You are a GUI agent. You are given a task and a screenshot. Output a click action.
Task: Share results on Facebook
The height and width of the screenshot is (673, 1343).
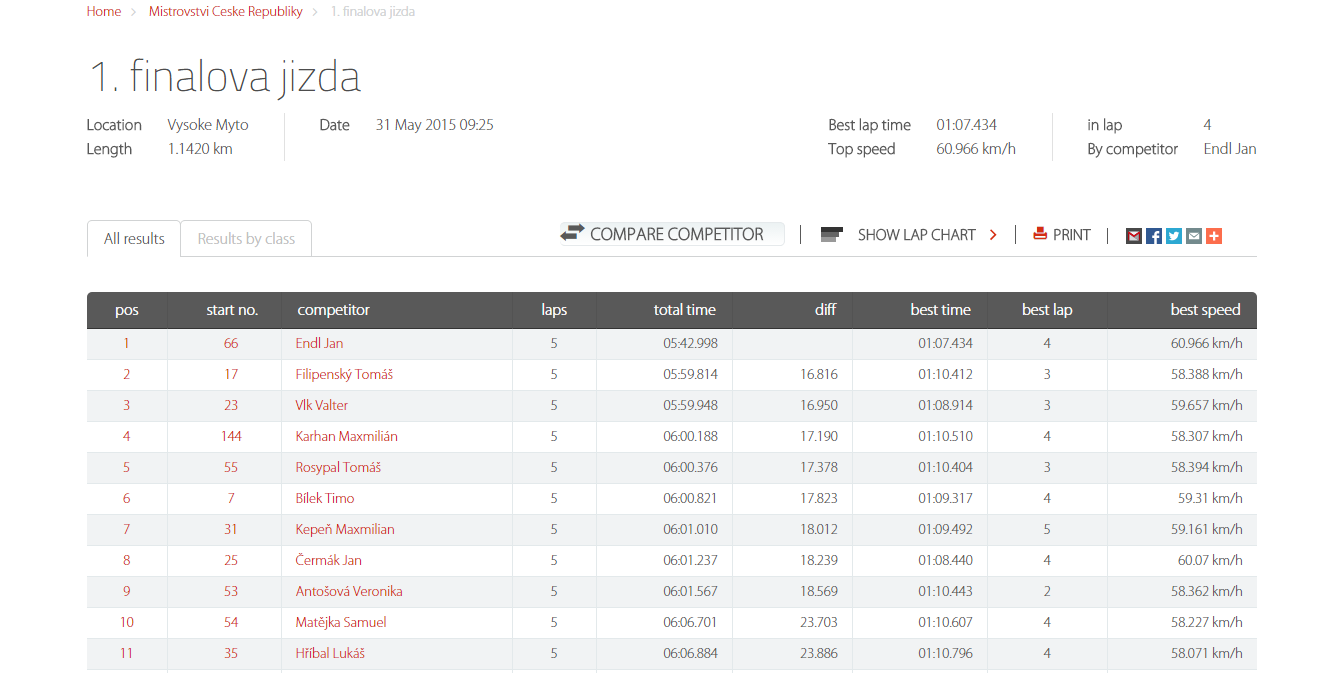[1153, 236]
